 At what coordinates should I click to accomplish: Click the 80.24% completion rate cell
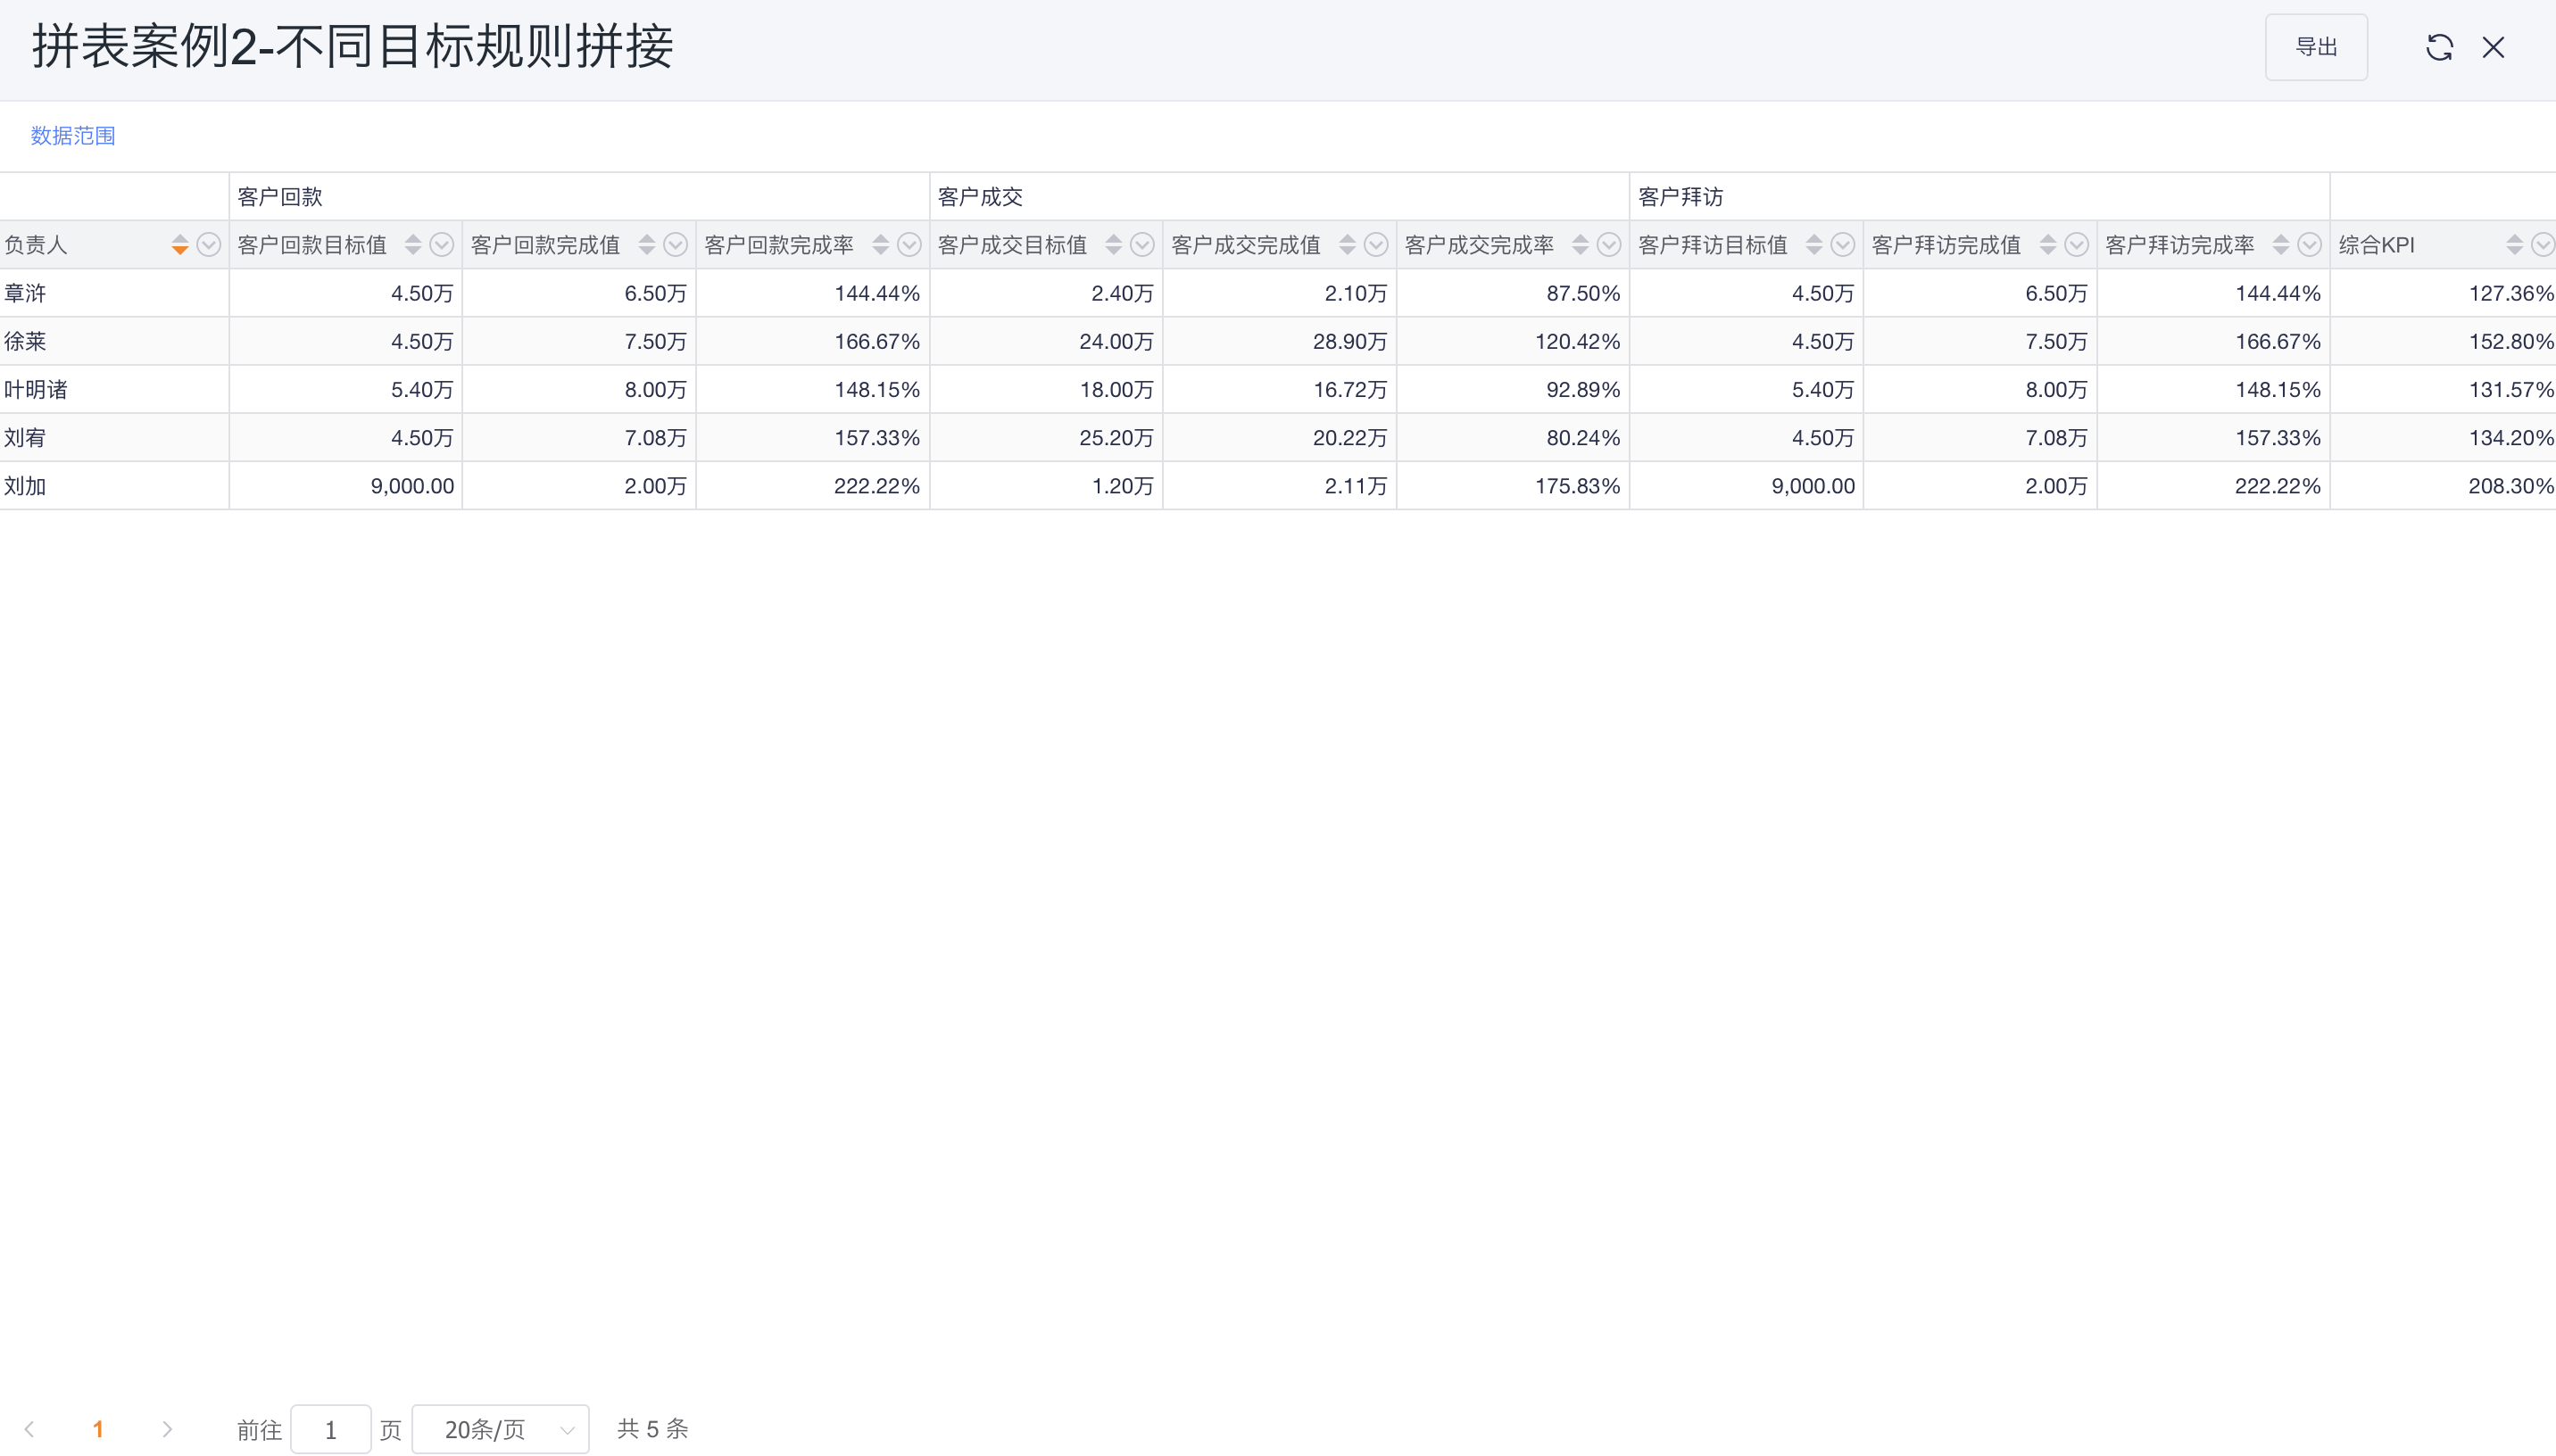(1513, 437)
